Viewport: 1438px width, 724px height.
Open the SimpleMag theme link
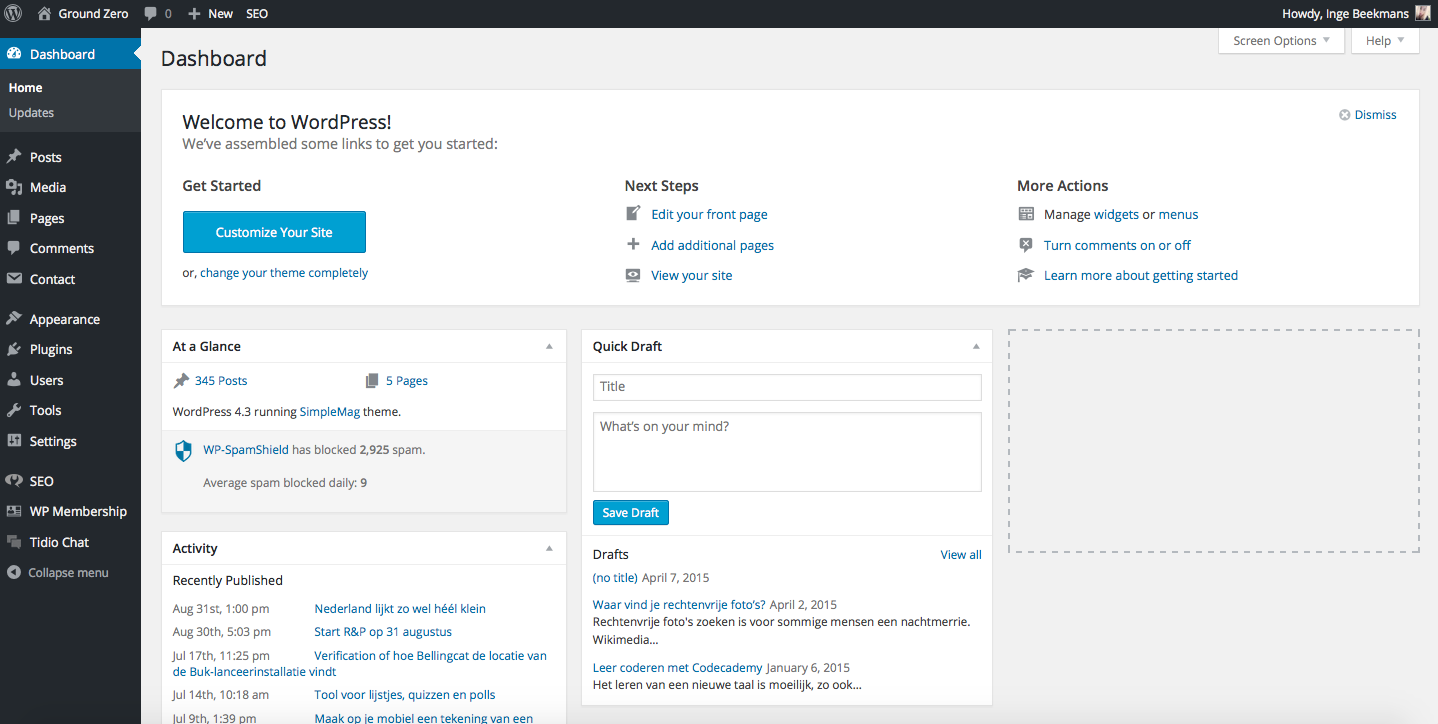click(x=329, y=411)
